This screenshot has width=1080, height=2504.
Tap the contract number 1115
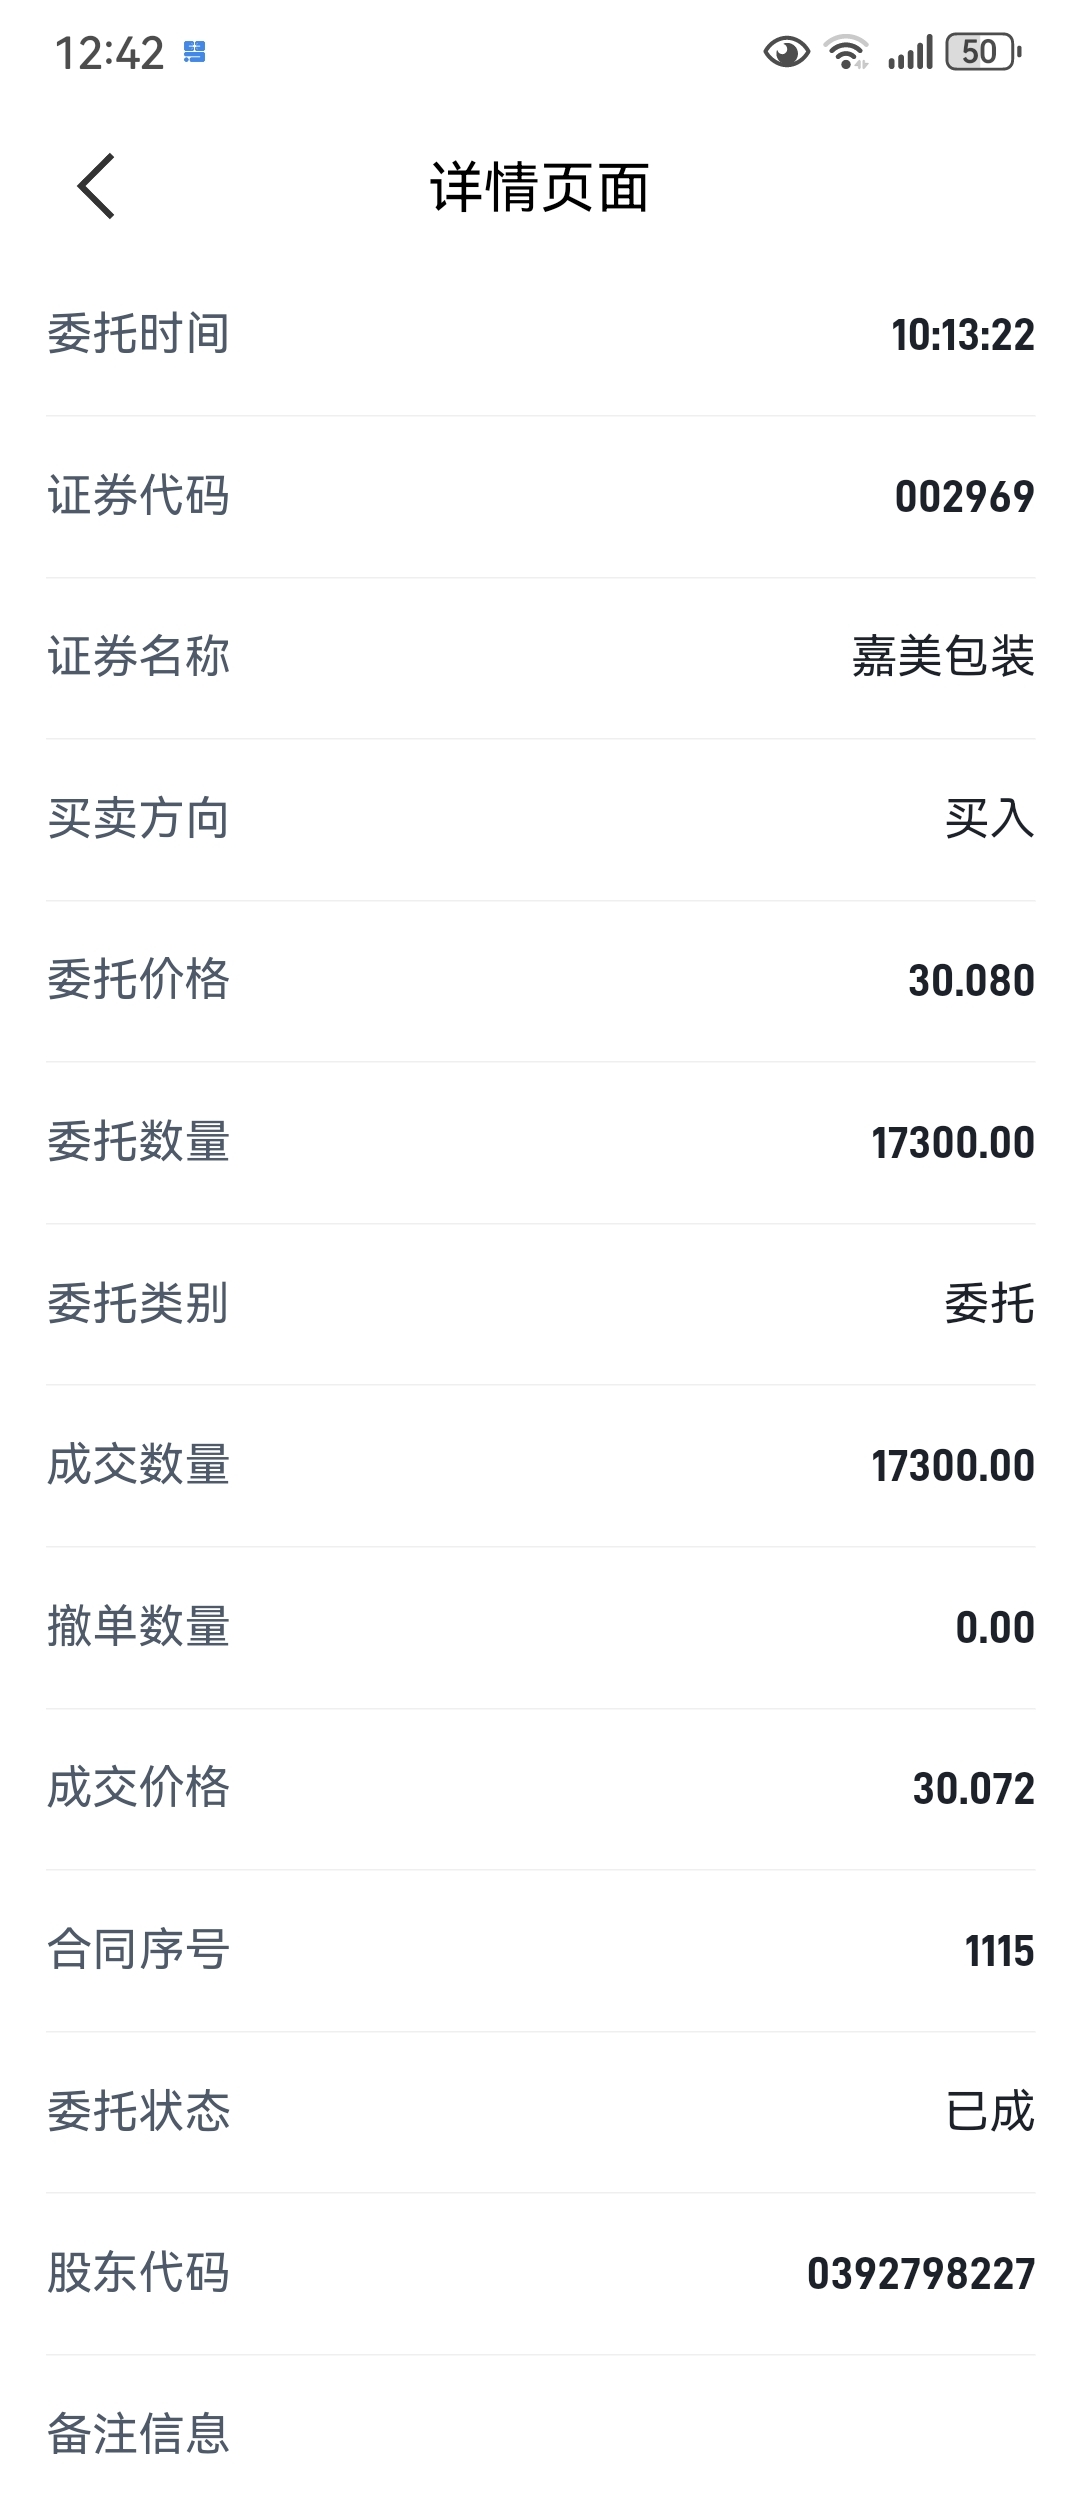pos(999,1951)
